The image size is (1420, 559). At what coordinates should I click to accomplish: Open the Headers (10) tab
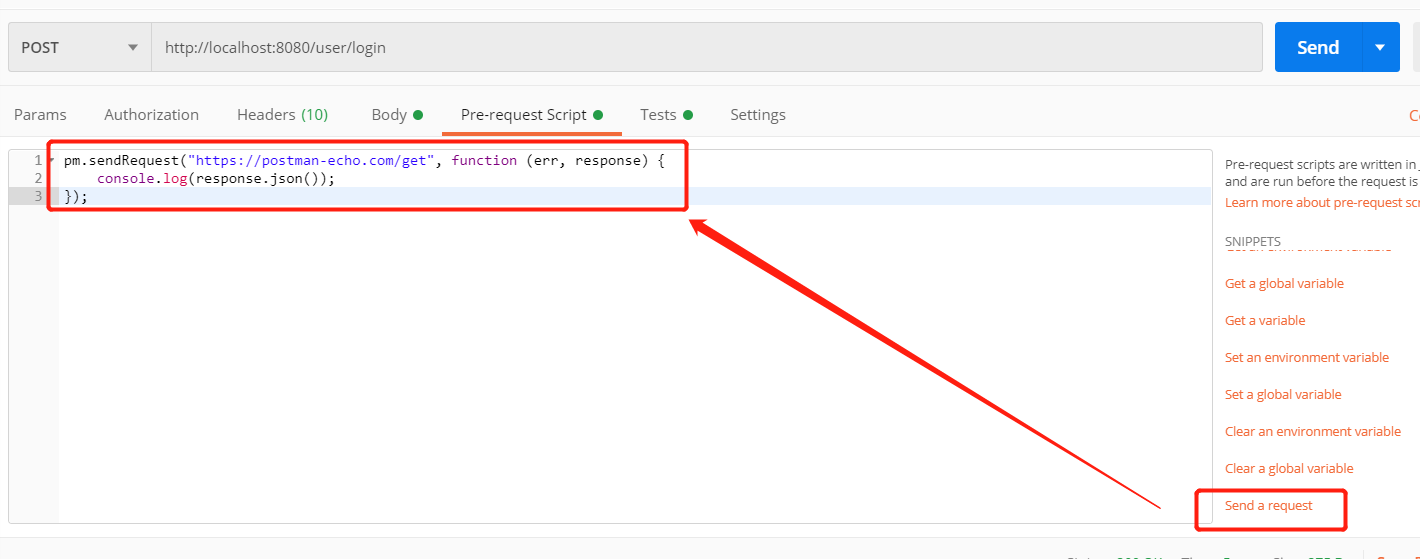[282, 114]
